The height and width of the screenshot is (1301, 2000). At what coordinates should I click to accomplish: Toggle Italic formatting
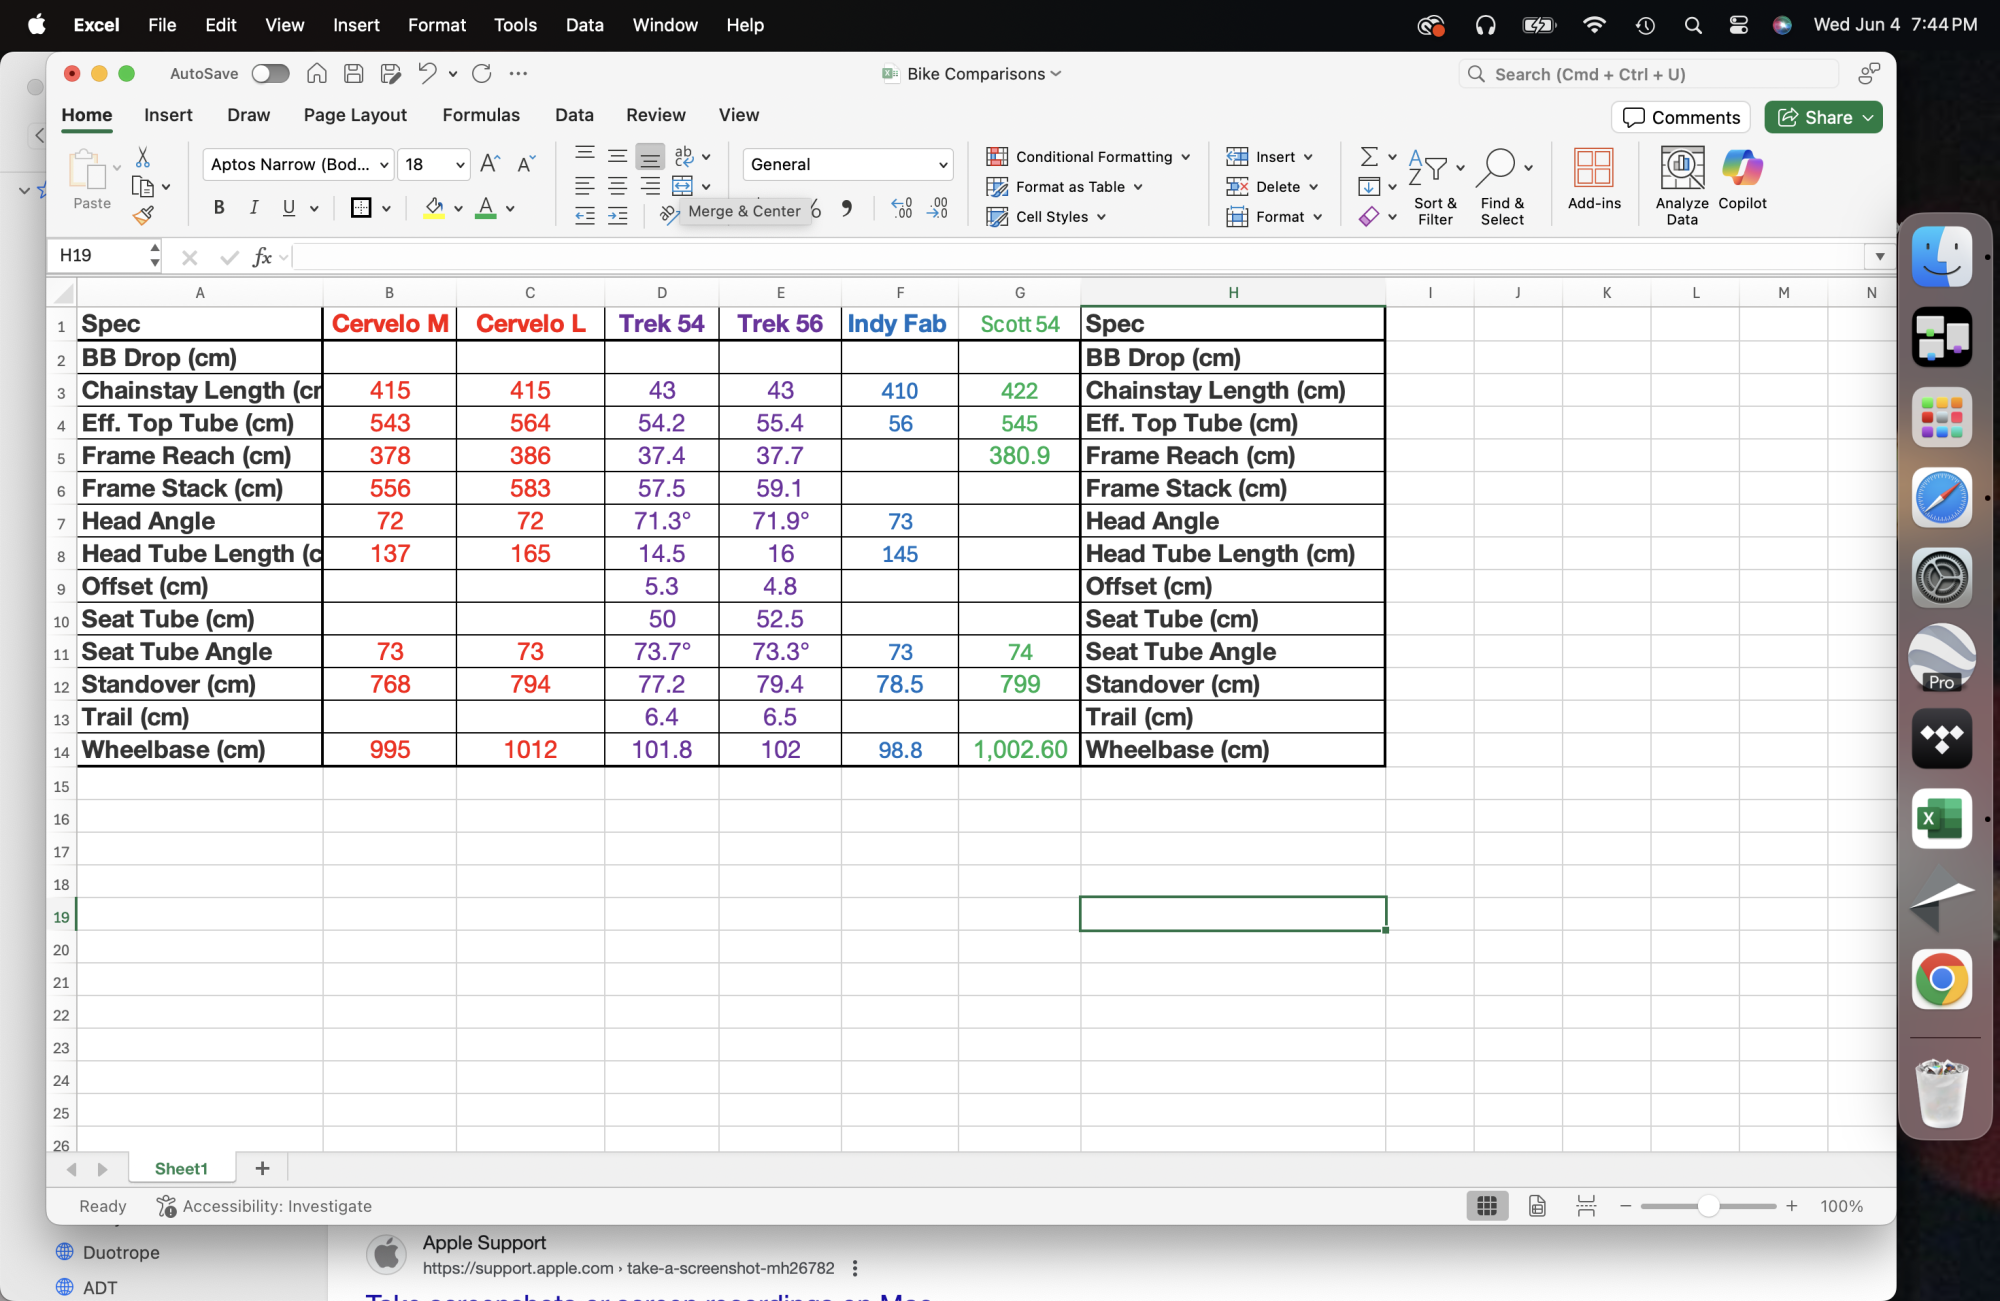pos(254,208)
